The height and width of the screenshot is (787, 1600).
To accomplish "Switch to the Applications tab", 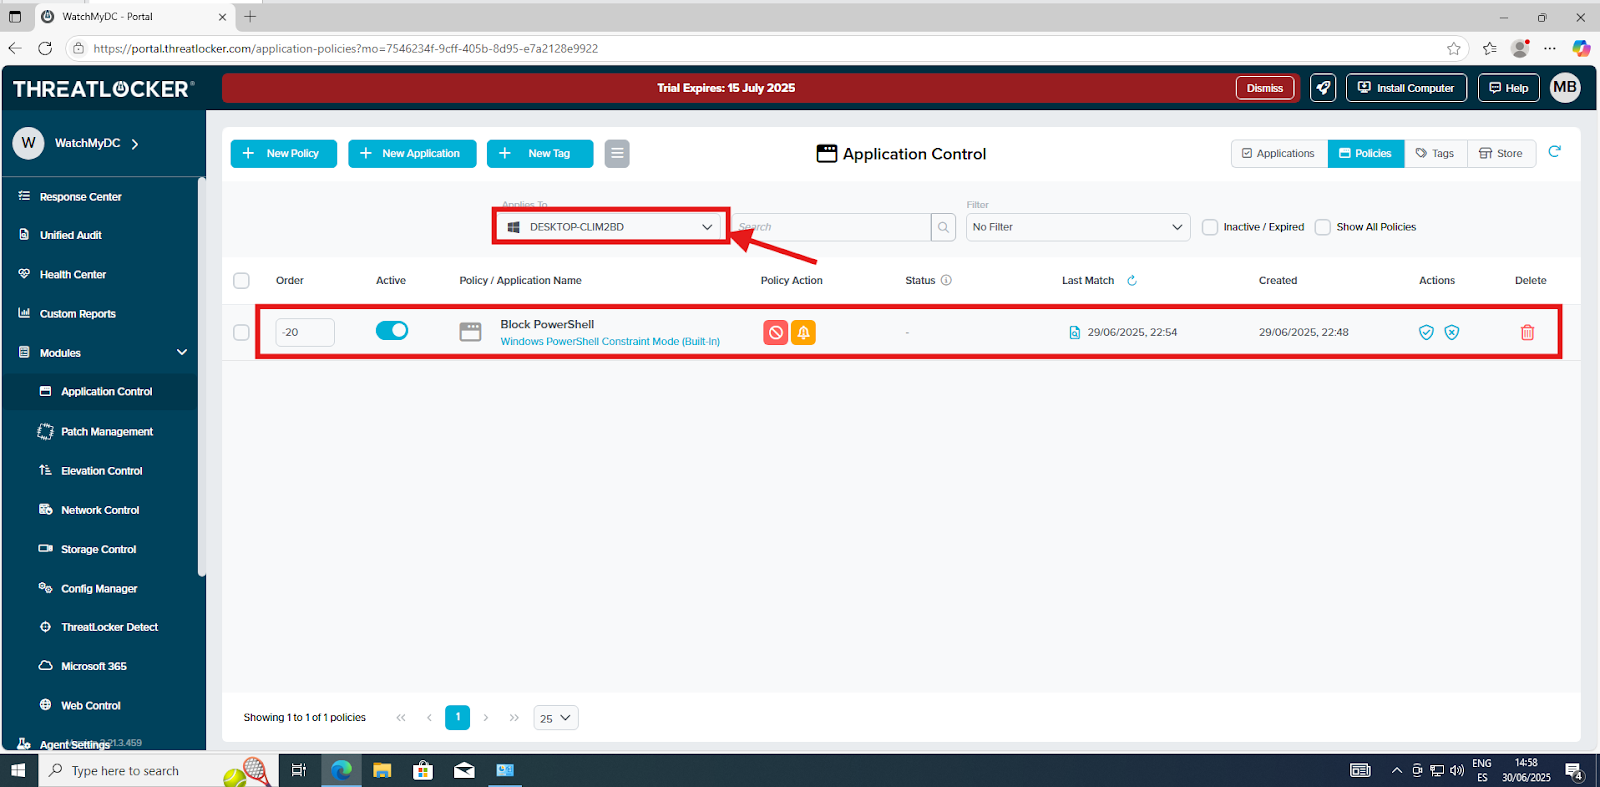I will 1279,153.
